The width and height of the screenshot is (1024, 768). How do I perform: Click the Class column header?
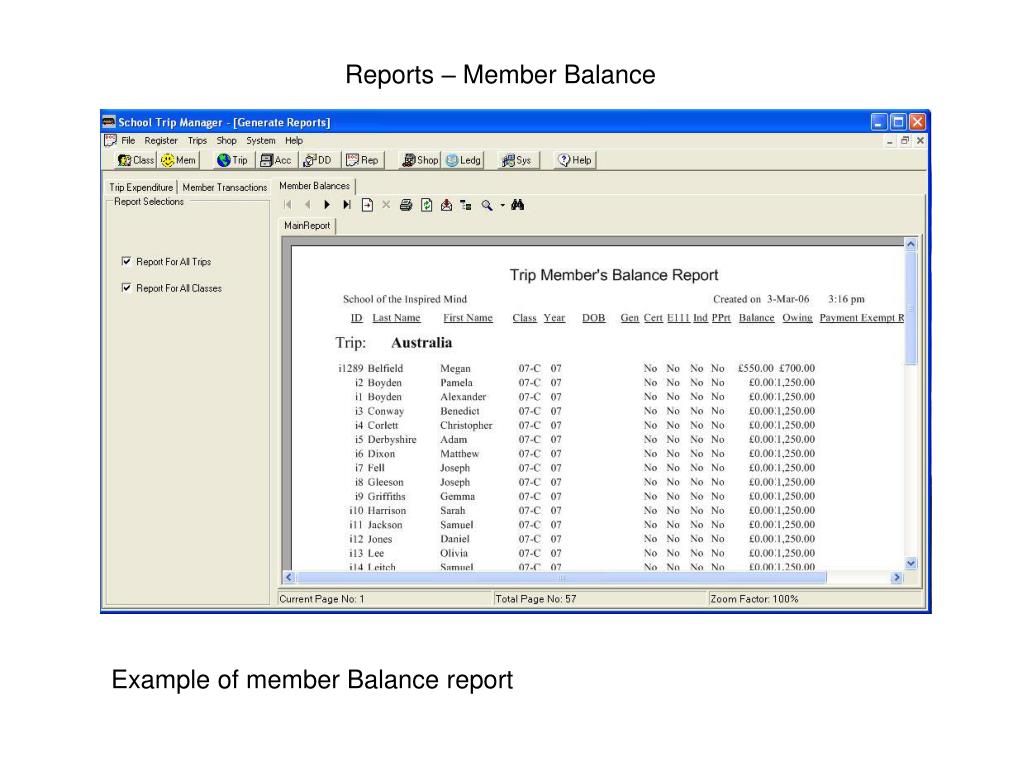pos(524,318)
